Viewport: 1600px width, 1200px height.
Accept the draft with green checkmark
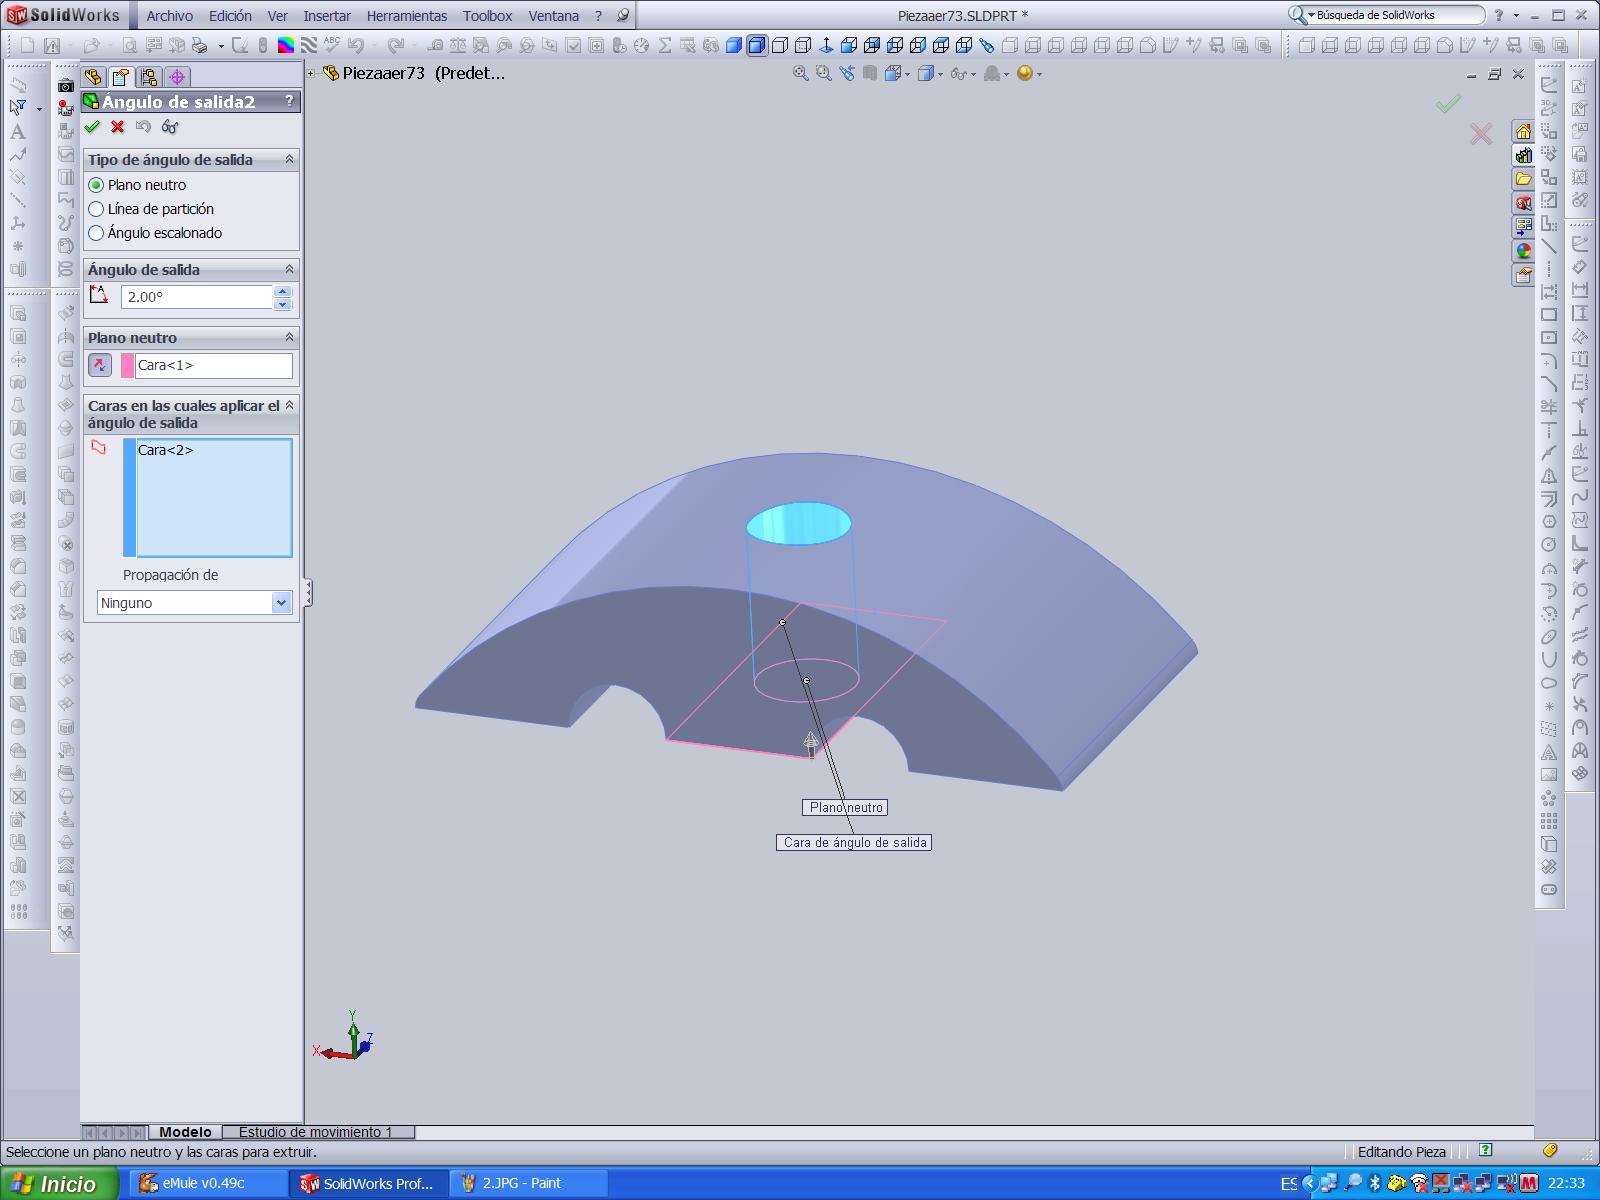[92, 127]
